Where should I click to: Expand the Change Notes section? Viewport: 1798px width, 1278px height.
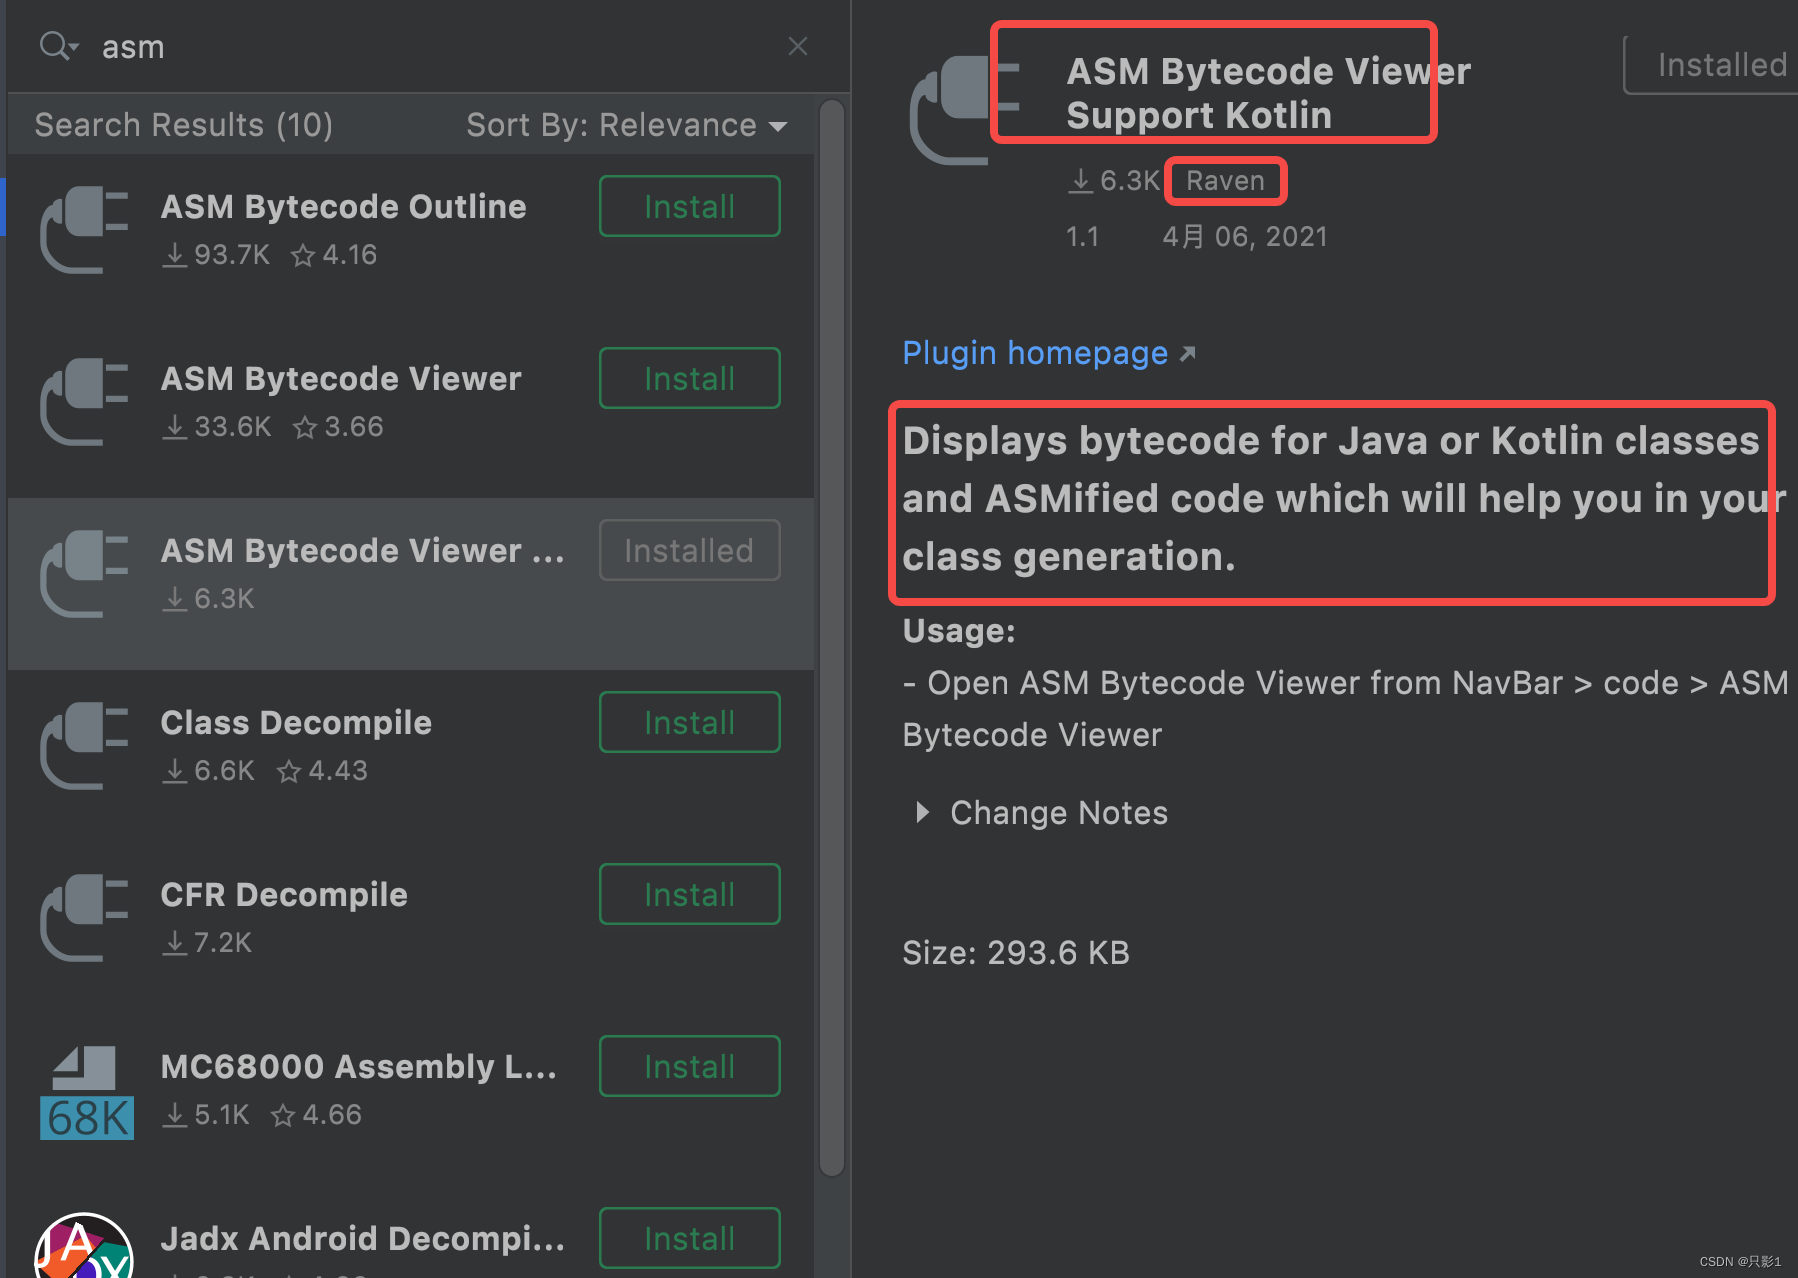[922, 812]
